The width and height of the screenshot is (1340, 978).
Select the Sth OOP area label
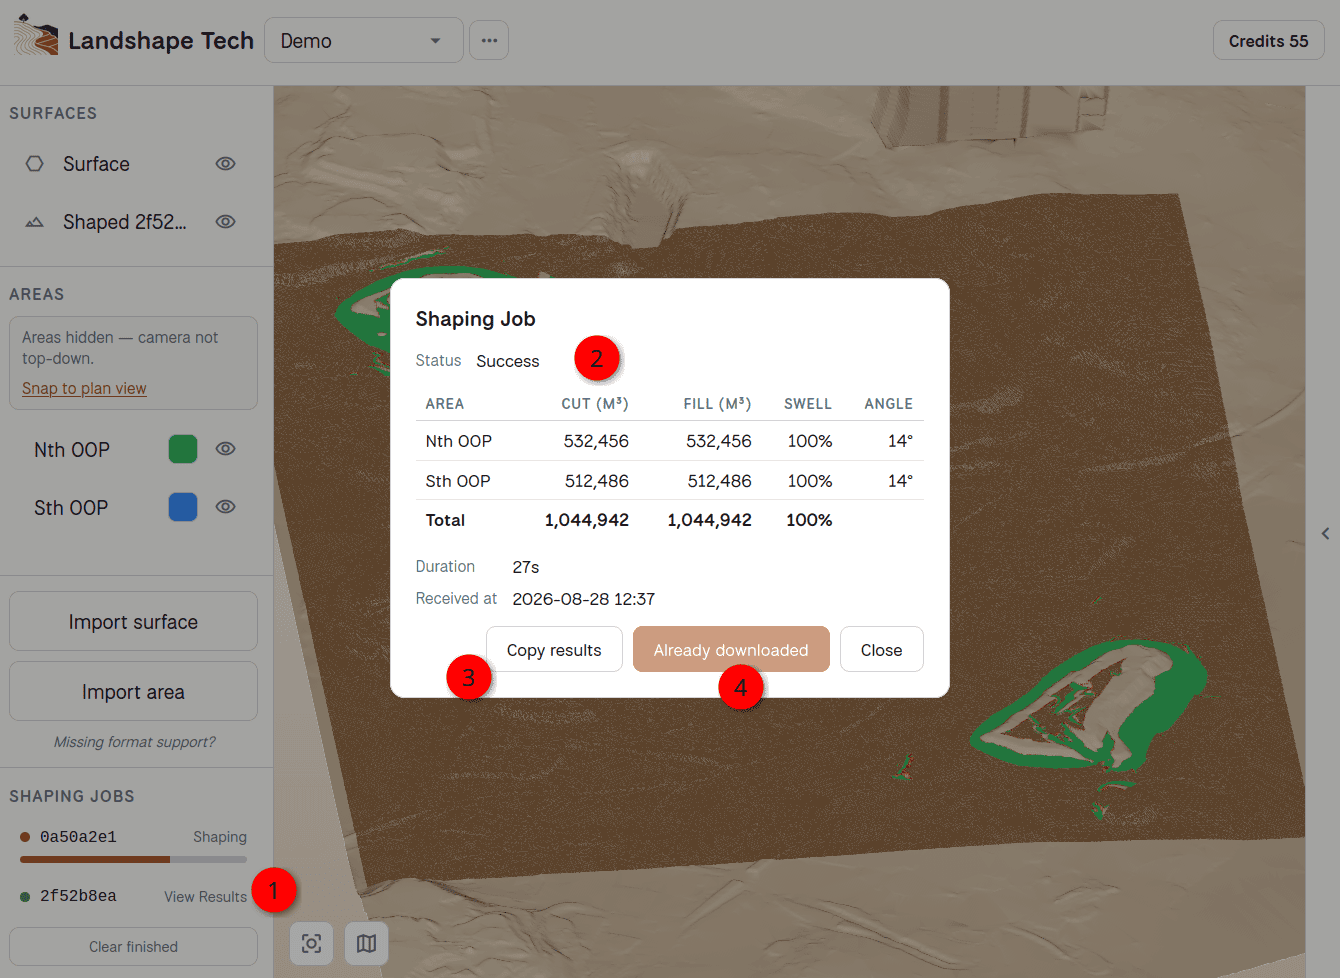[71, 508]
